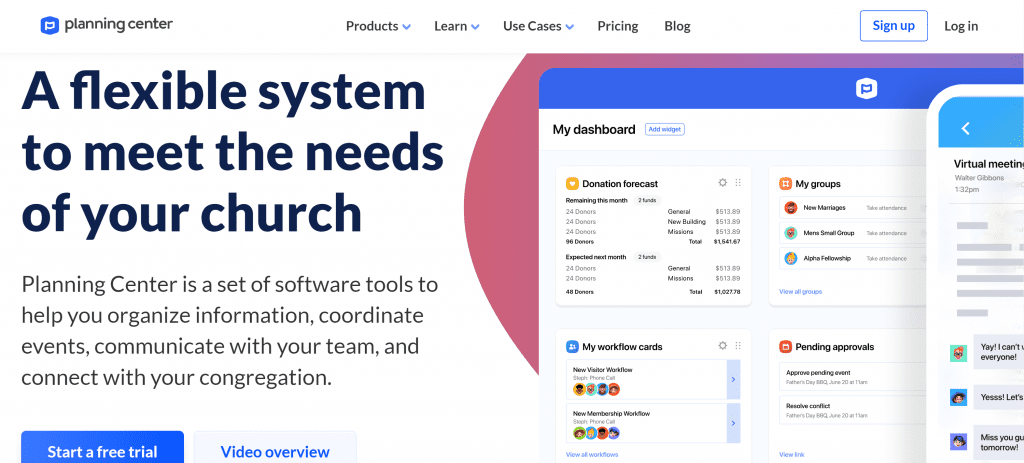Viewport: 1024px width, 463px height.
Task: Expand the Products menu
Action: pos(378,26)
